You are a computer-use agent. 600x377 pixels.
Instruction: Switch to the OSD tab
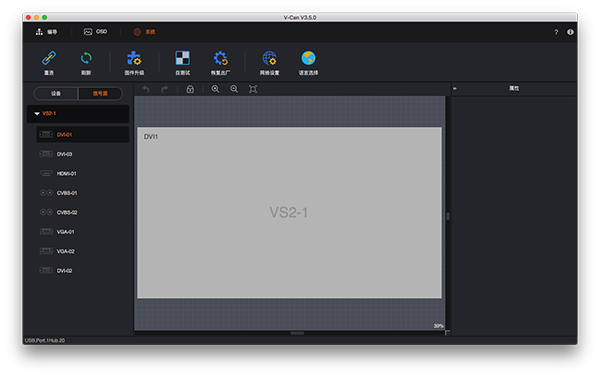click(96, 32)
